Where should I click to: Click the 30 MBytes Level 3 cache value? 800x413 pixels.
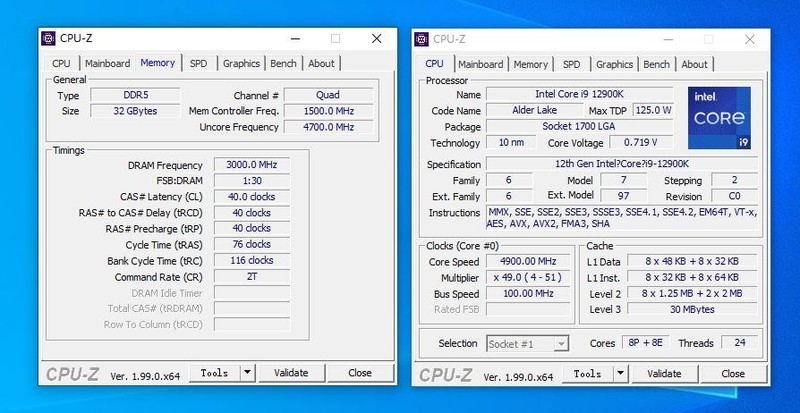click(692, 309)
